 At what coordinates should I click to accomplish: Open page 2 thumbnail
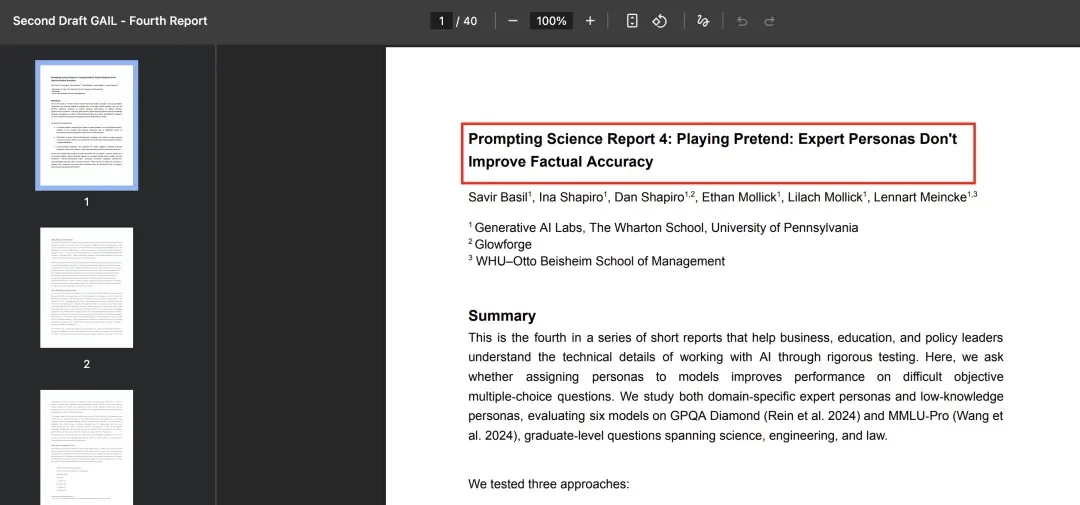click(x=87, y=288)
